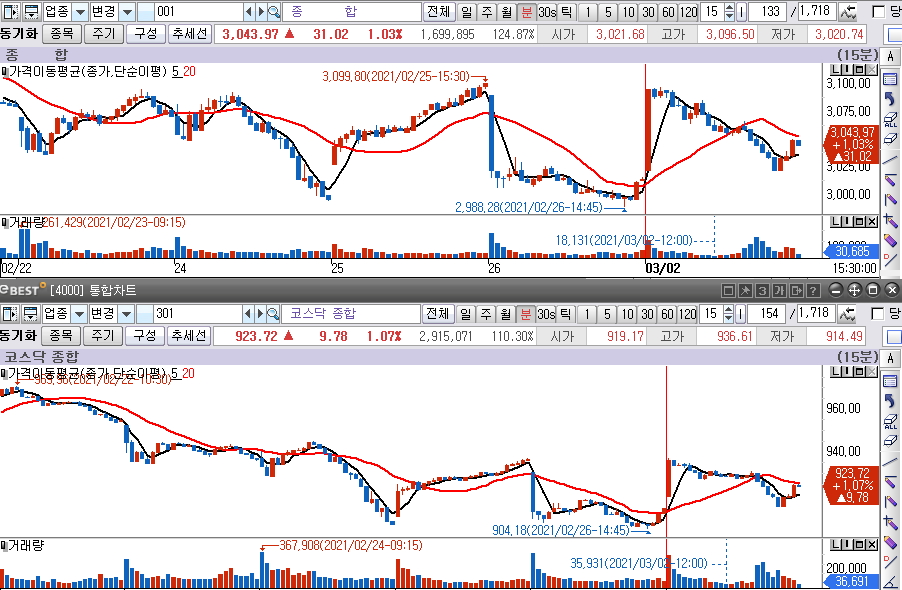The image size is (902, 590).
Task: Toggle the 30s period in KOSDAQ chart
Action: pyautogui.click(x=546, y=313)
